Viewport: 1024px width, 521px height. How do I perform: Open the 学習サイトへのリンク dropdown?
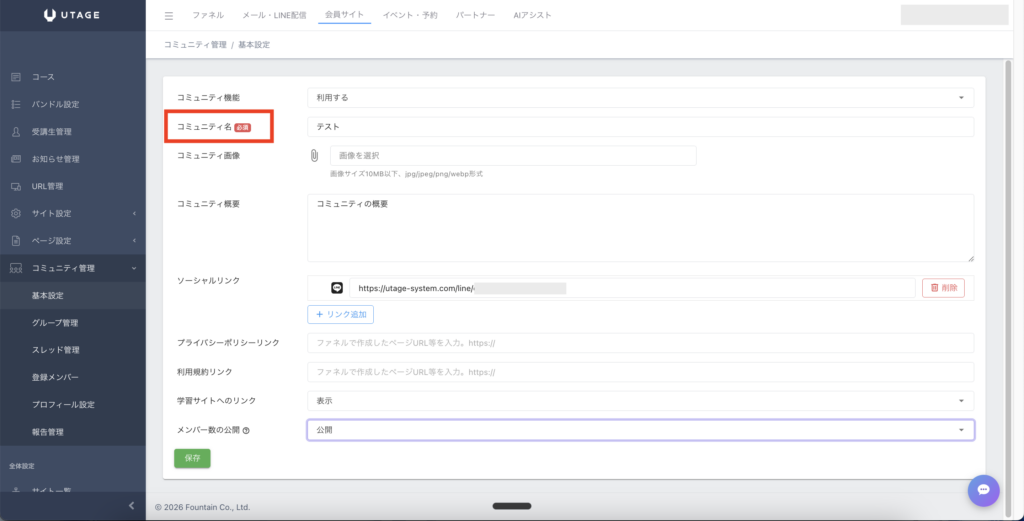[641, 401]
